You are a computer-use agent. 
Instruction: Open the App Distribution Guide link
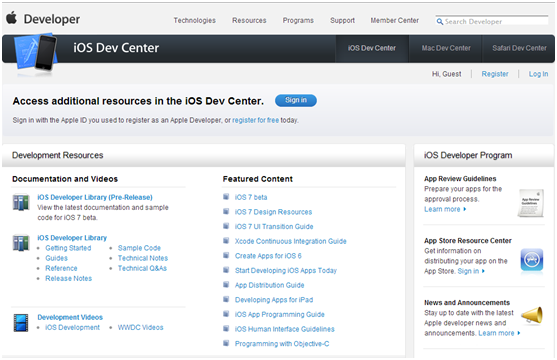point(269,285)
